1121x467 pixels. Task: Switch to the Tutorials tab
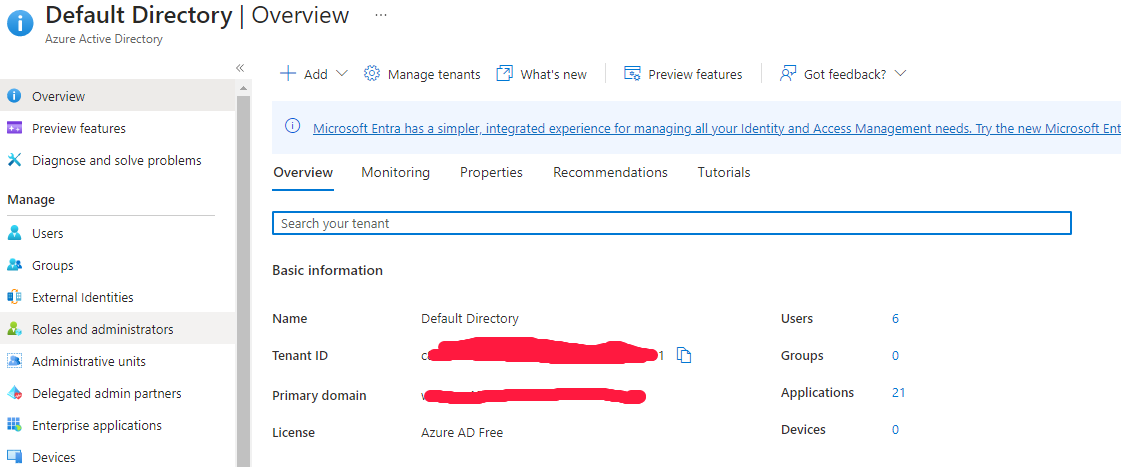pyautogui.click(x=724, y=172)
